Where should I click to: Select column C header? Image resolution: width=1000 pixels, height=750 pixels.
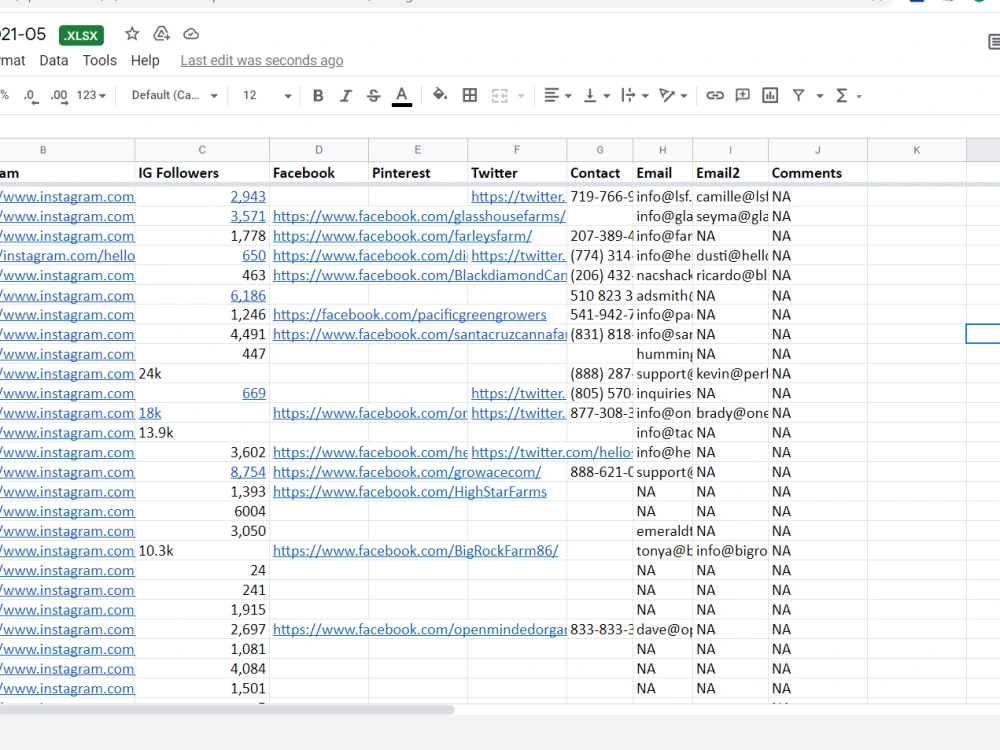pyautogui.click(x=202, y=150)
